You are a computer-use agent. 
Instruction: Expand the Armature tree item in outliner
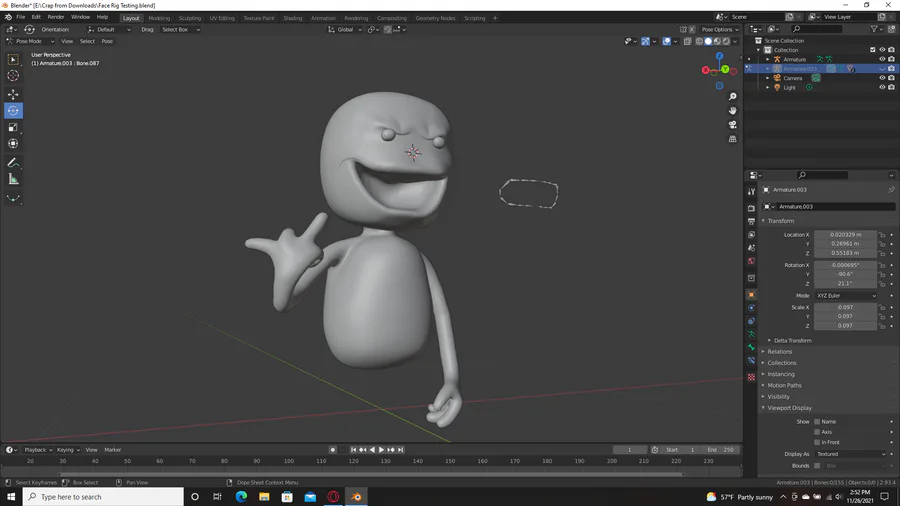point(767,59)
